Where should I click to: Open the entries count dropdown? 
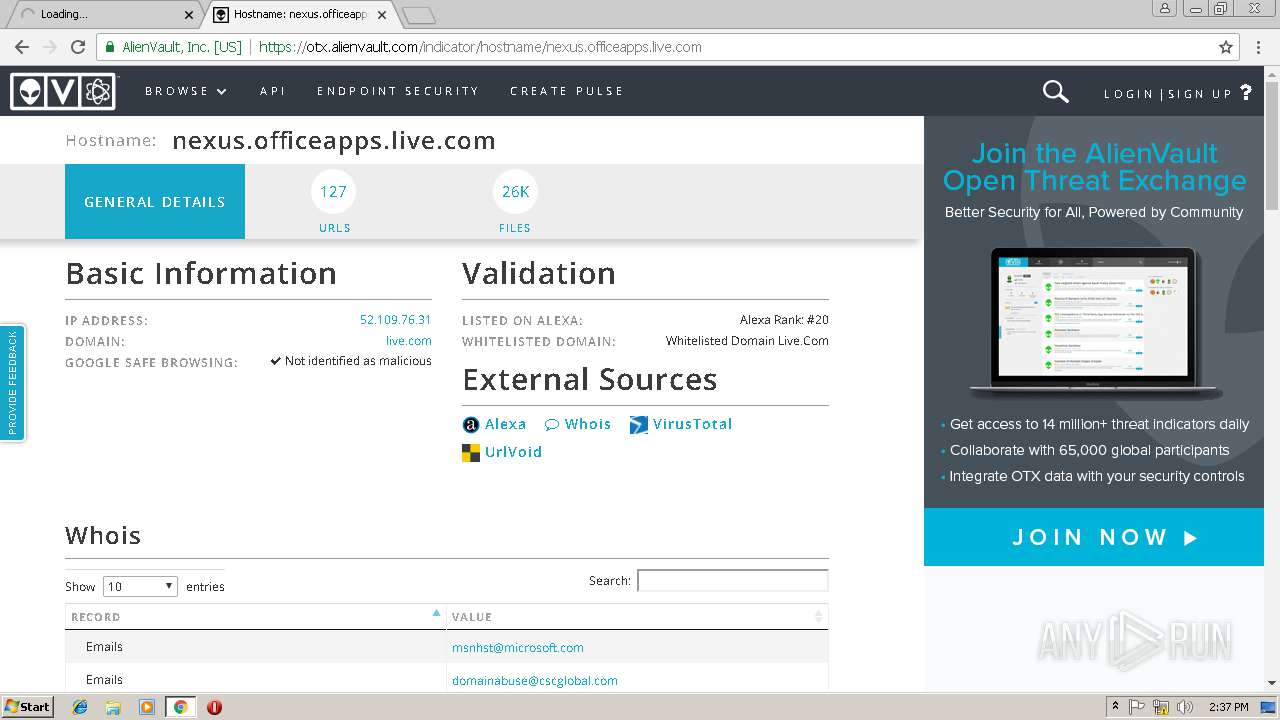140,587
